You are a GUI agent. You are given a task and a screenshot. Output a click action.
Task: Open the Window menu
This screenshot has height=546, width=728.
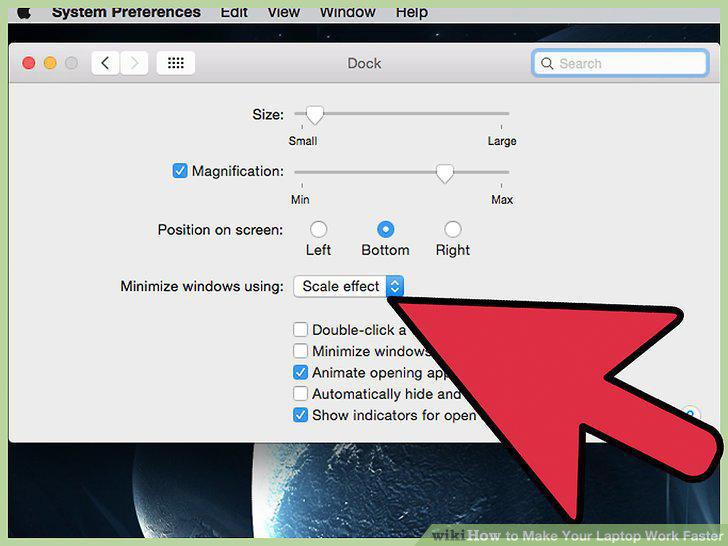(x=347, y=13)
